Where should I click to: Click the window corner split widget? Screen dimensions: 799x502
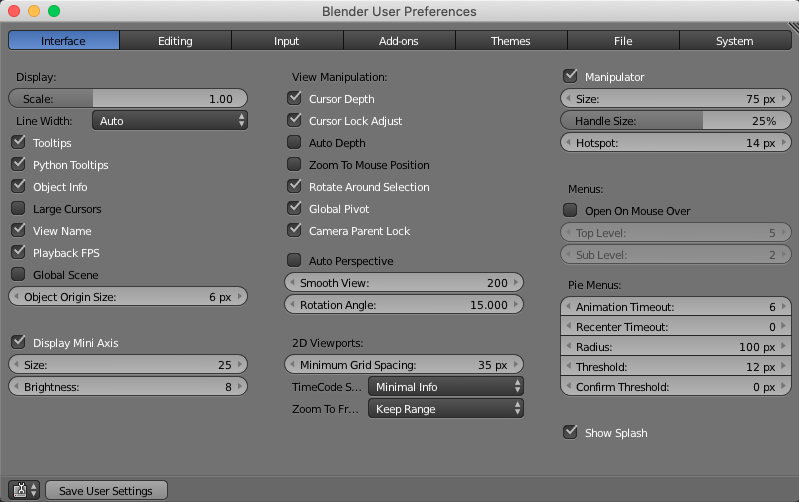tap(793, 27)
